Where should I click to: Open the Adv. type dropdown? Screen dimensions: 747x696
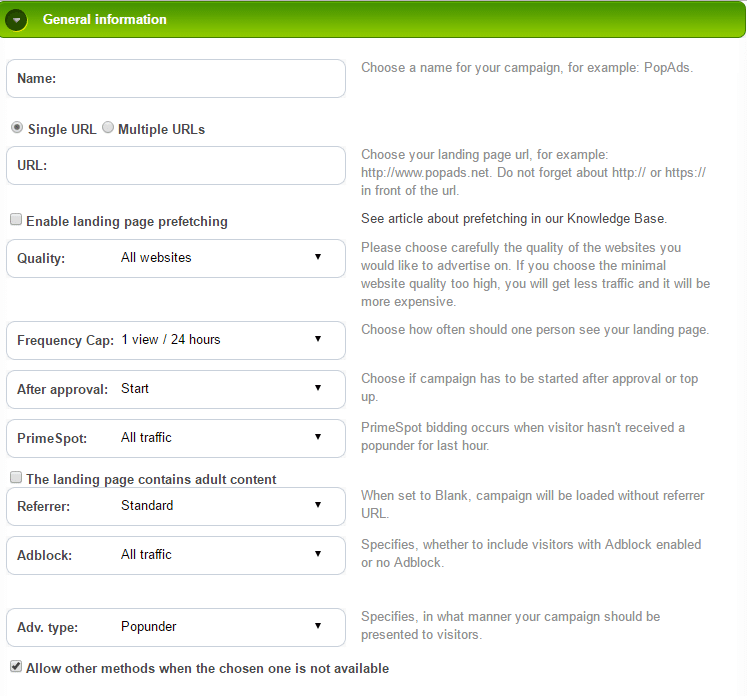220,627
